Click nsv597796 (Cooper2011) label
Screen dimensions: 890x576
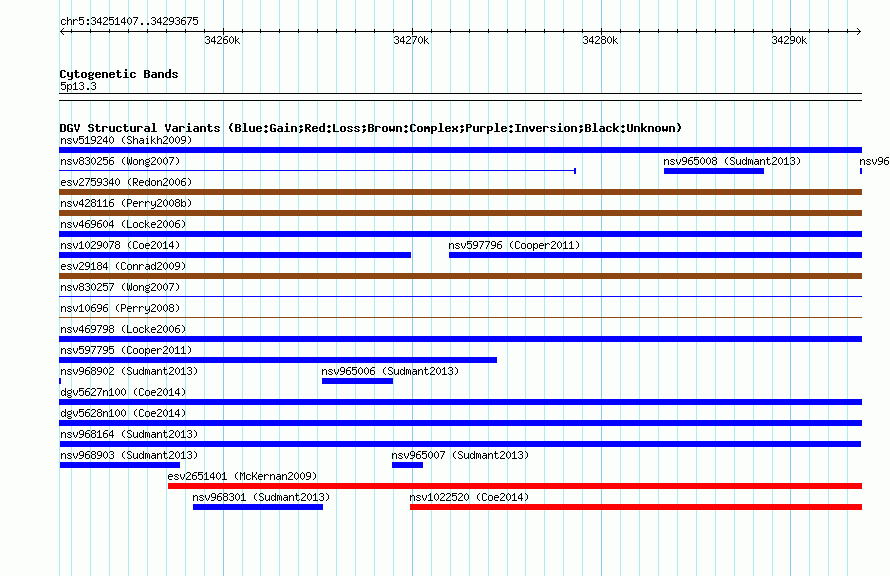tap(514, 245)
